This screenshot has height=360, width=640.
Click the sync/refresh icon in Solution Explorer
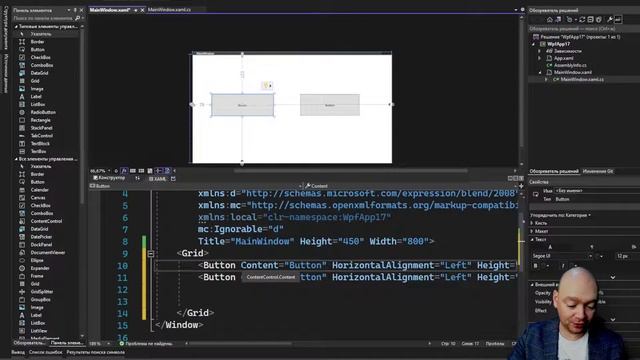[582, 19]
